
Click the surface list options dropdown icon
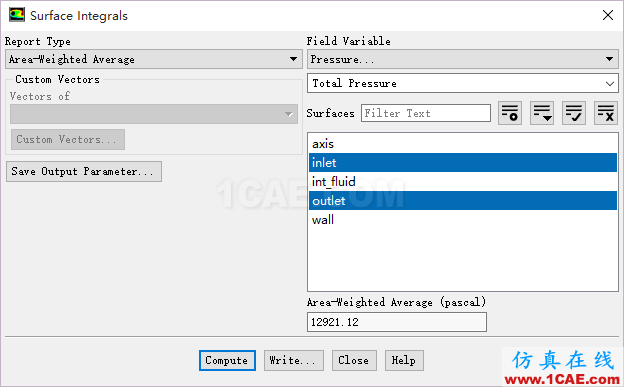click(542, 113)
